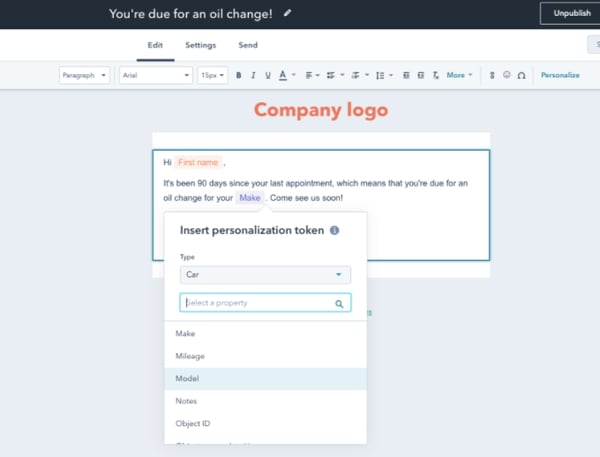Click the First name token
Viewport: 600px width, 457px height.
point(198,162)
